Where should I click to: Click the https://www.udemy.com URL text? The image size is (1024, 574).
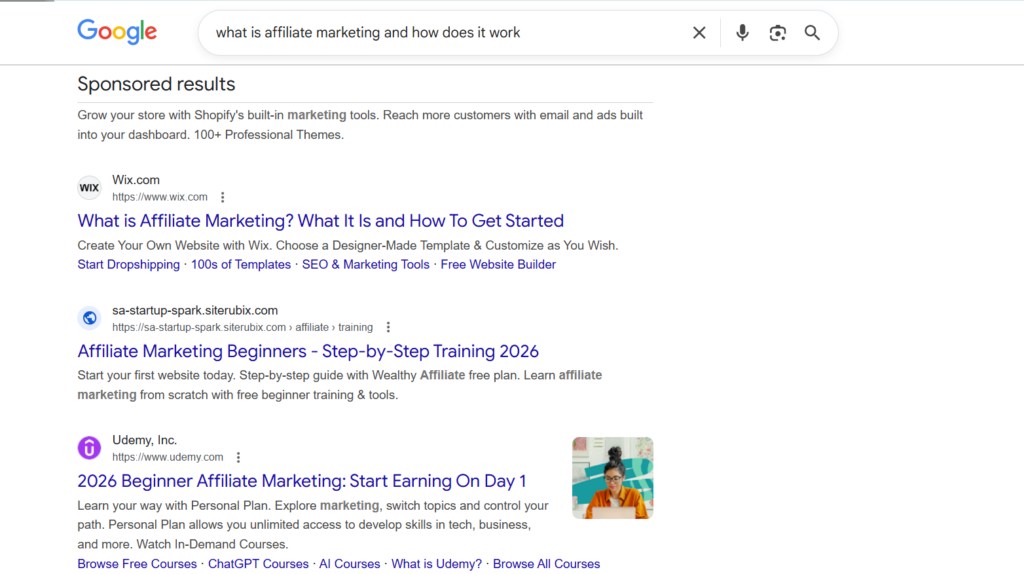click(167, 457)
